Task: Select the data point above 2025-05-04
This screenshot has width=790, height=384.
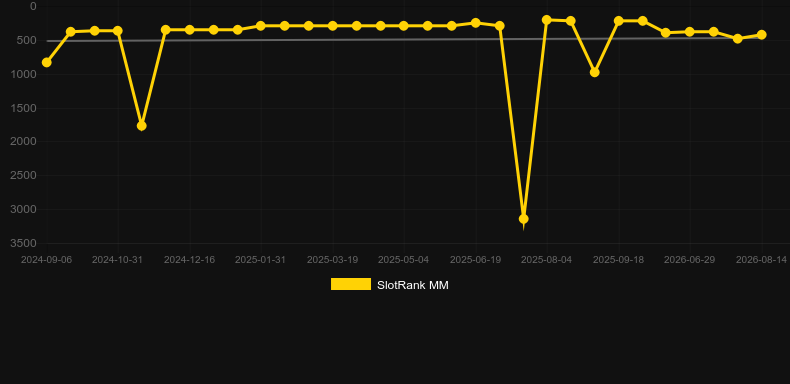Action: 404,26
